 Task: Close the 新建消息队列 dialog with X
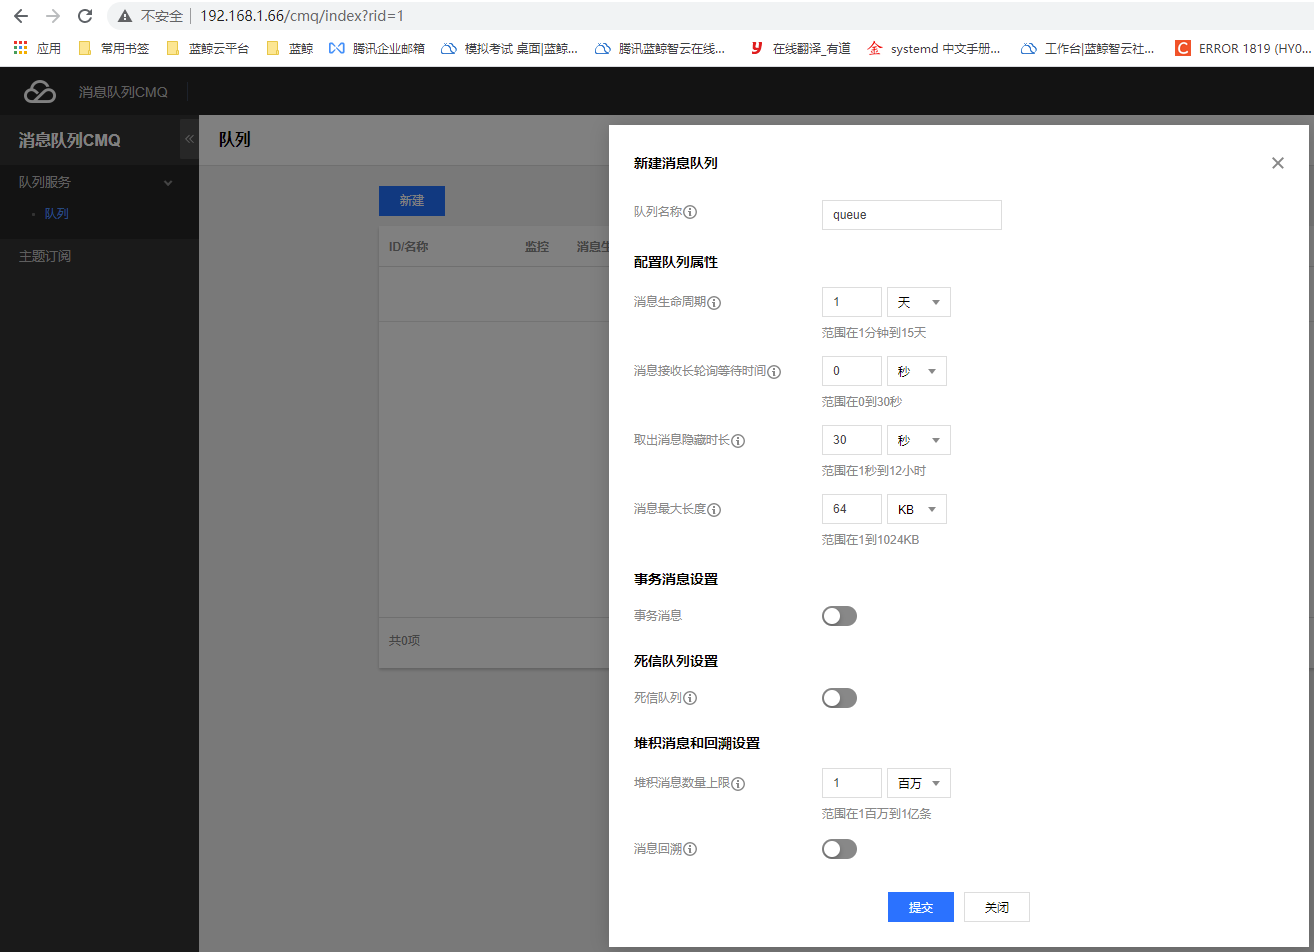point(1278,163)
